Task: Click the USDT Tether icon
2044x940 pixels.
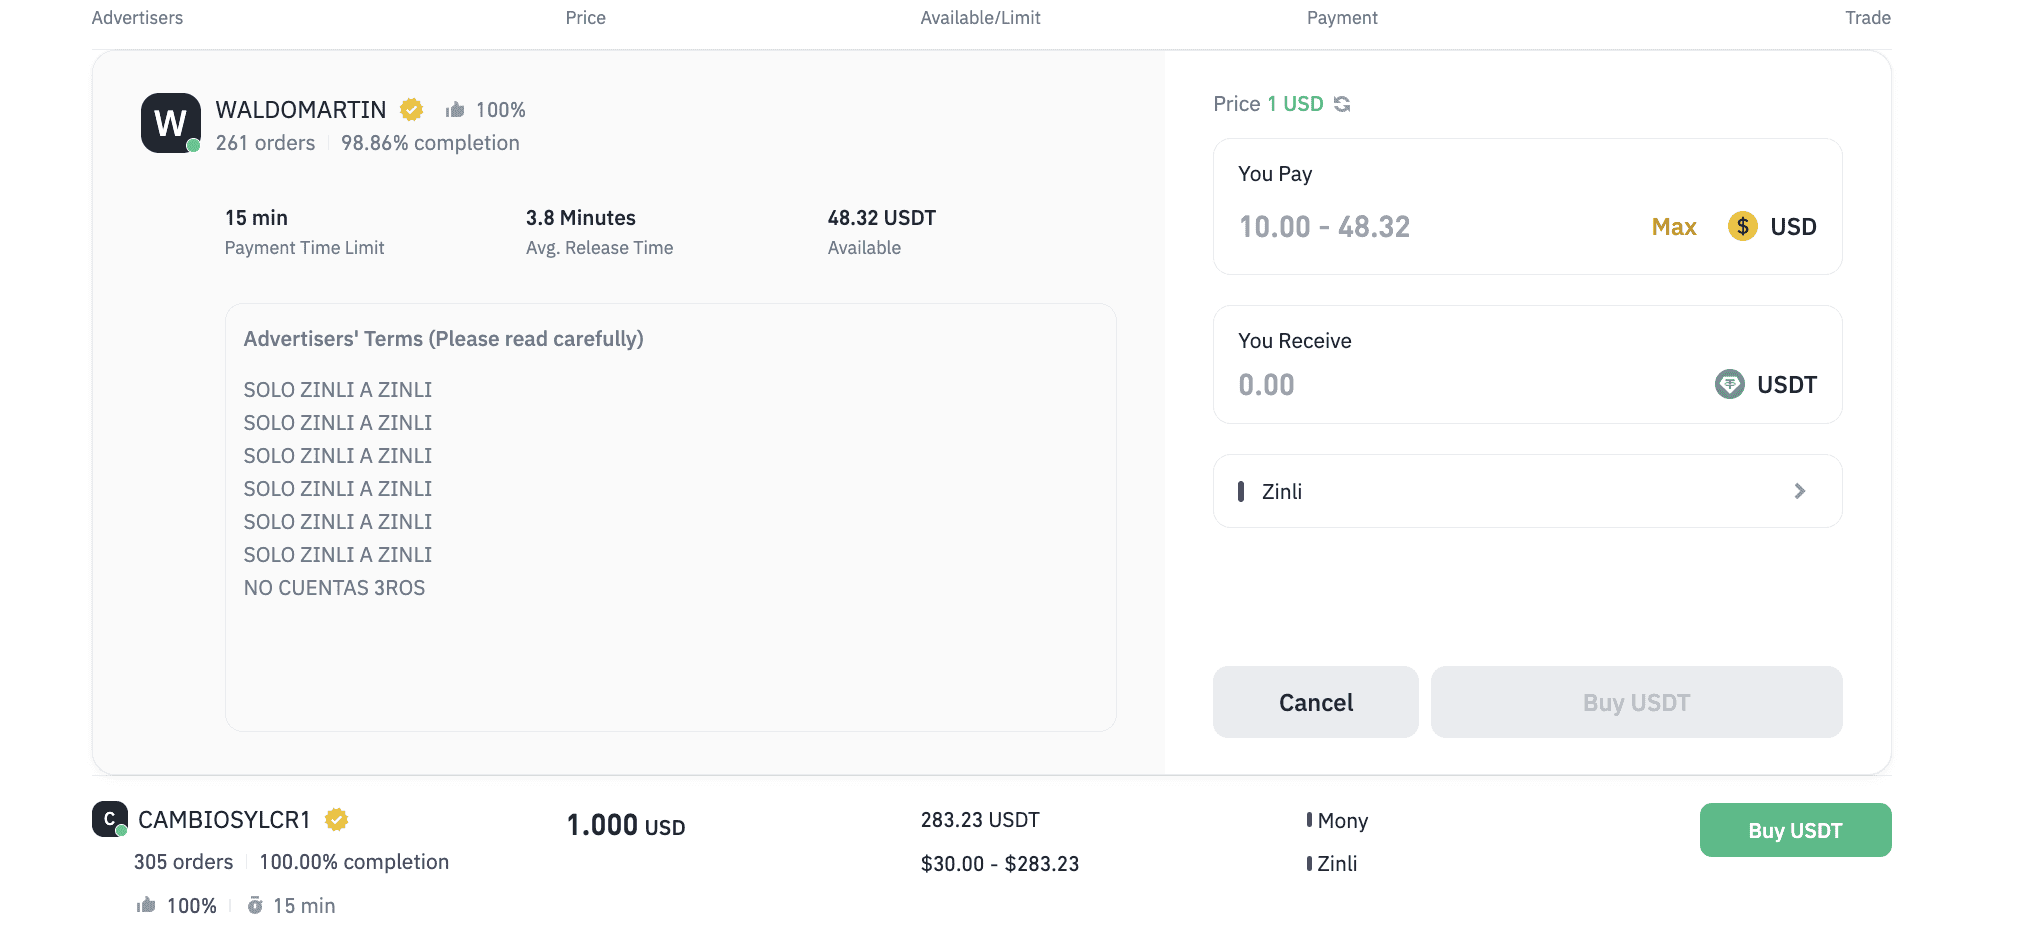Action: point(1729,384)
